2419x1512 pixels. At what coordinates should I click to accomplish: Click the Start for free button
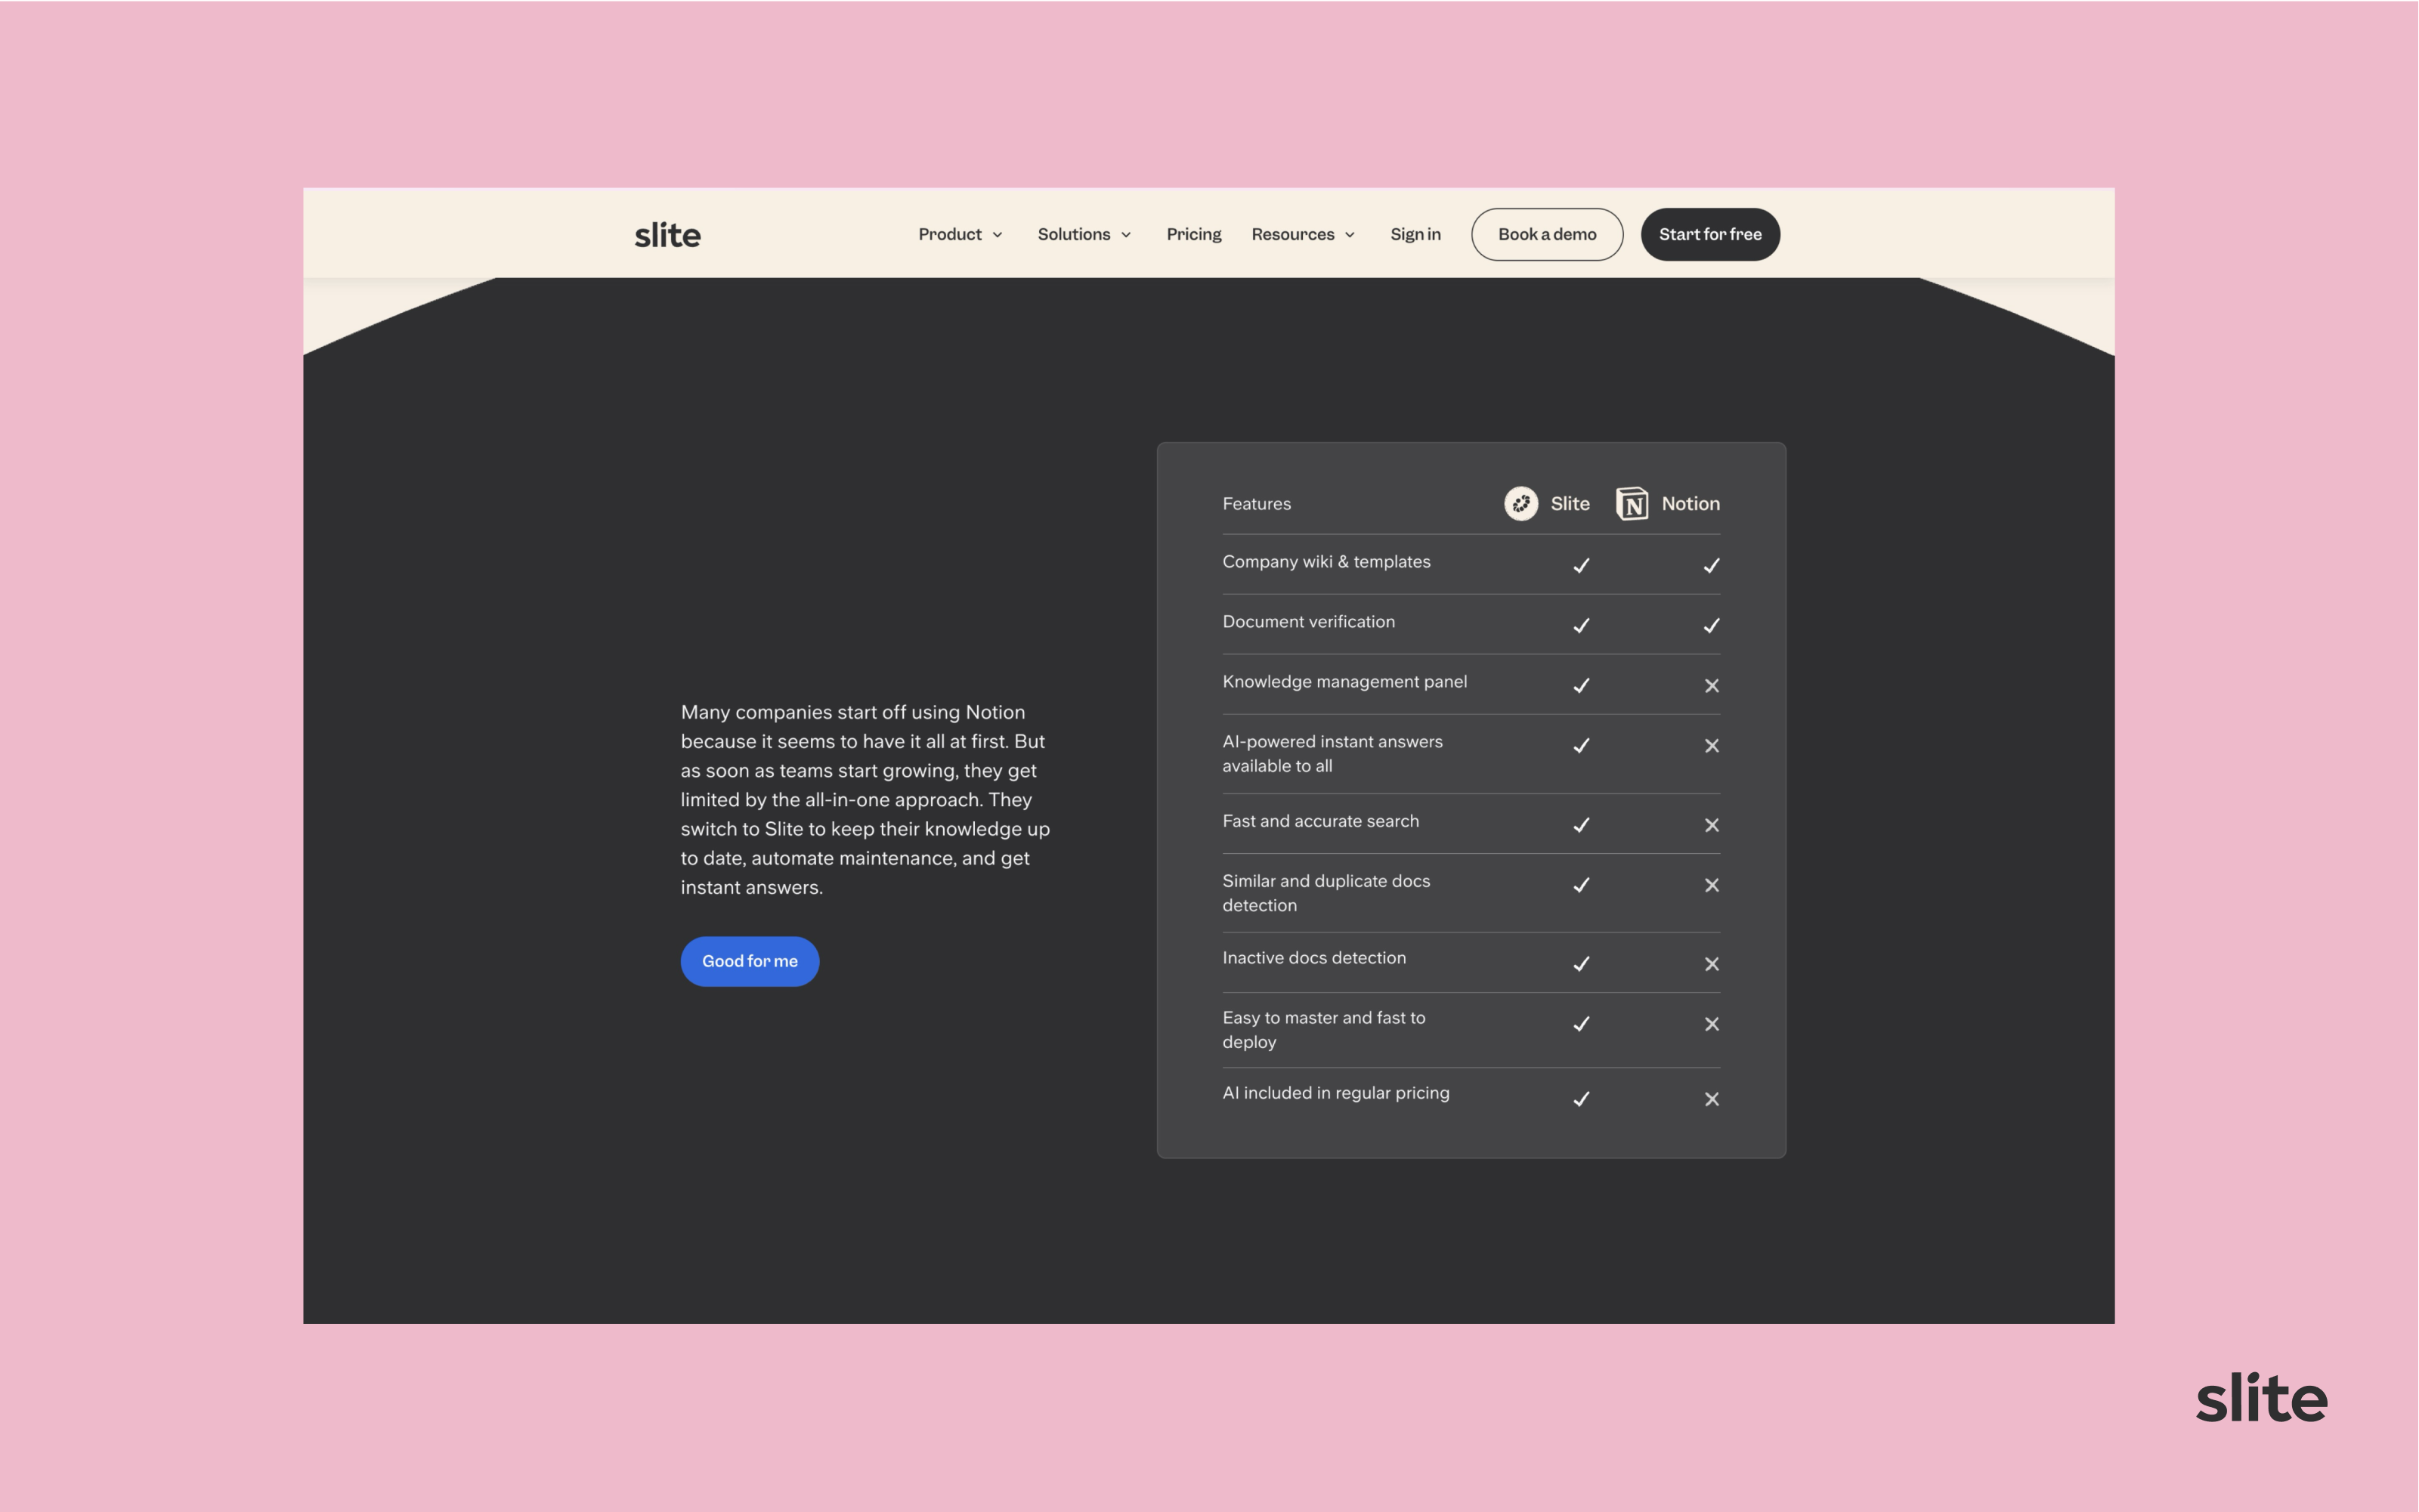(x=1709, y=233)
